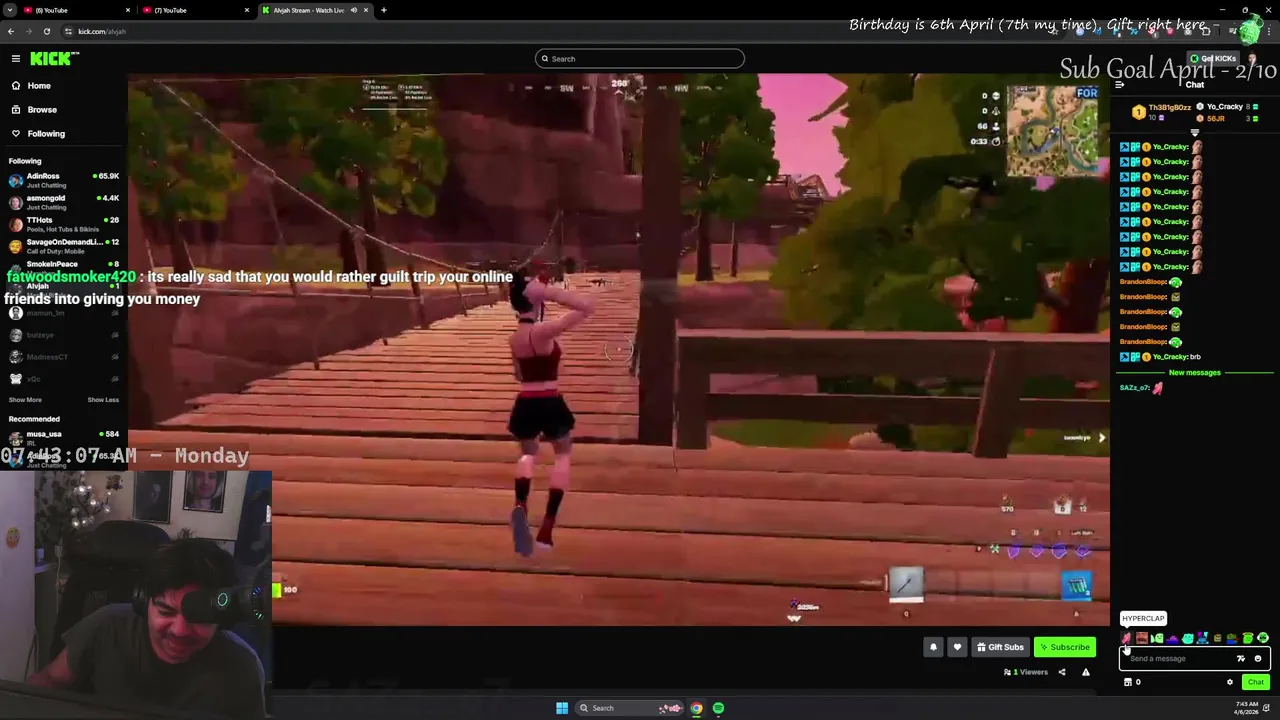Collapse chat panel arrow icon
The image size is (1280, 720).
click(x=1119, y=85)
